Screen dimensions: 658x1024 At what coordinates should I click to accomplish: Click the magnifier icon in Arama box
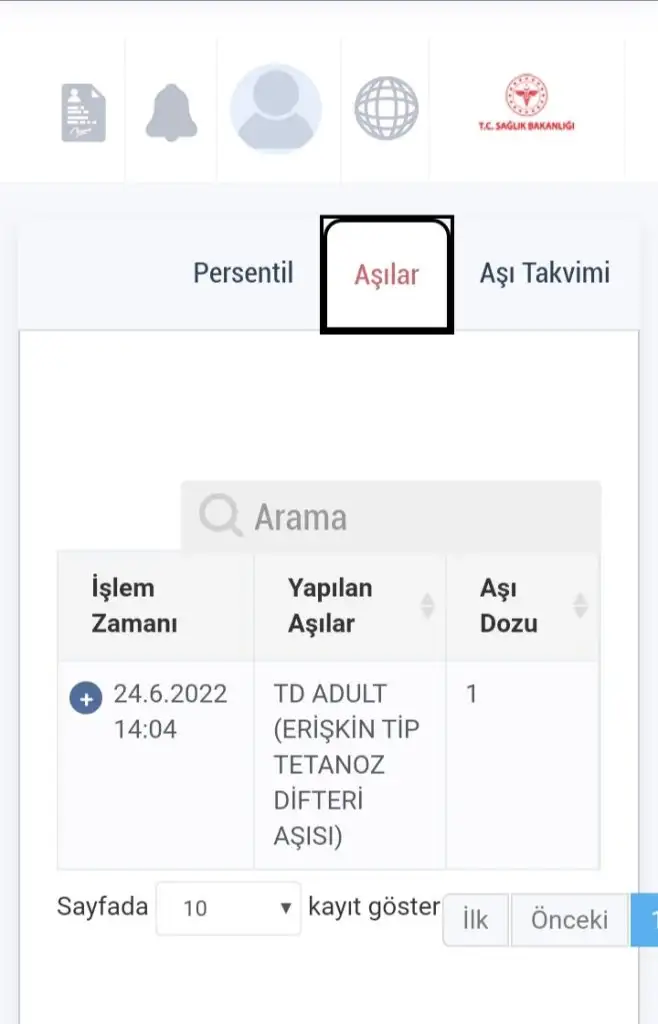pyautogui.click(x=220, y=515)
